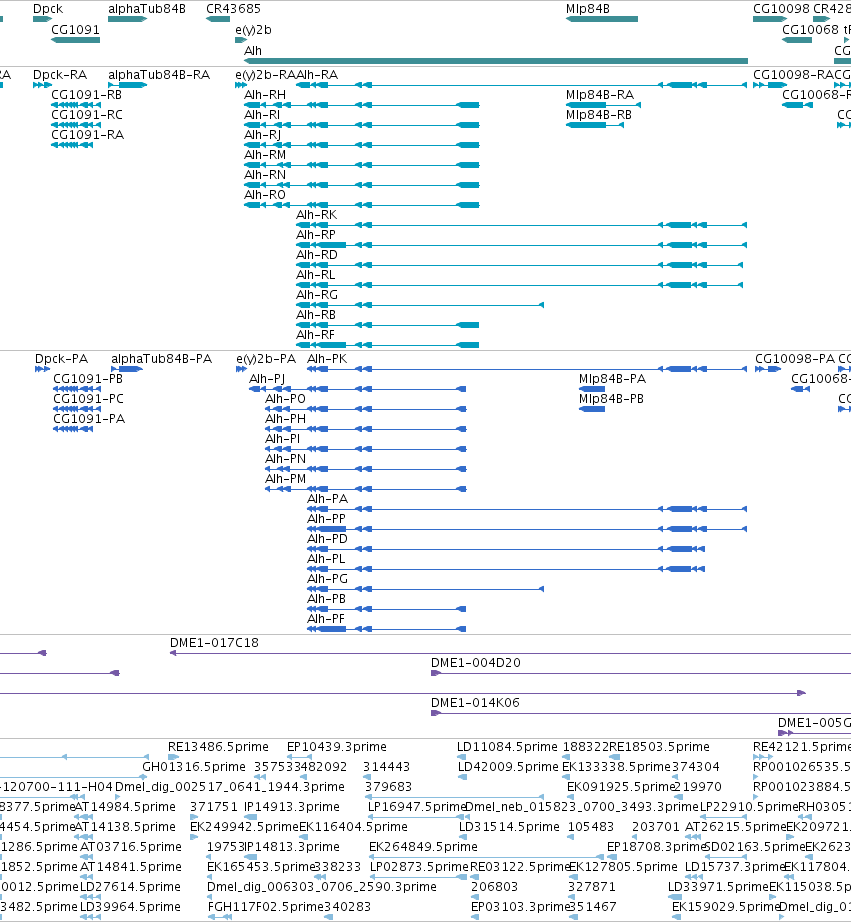Select transcript Alh-RF
851x922 pixels.
(388, 345)
